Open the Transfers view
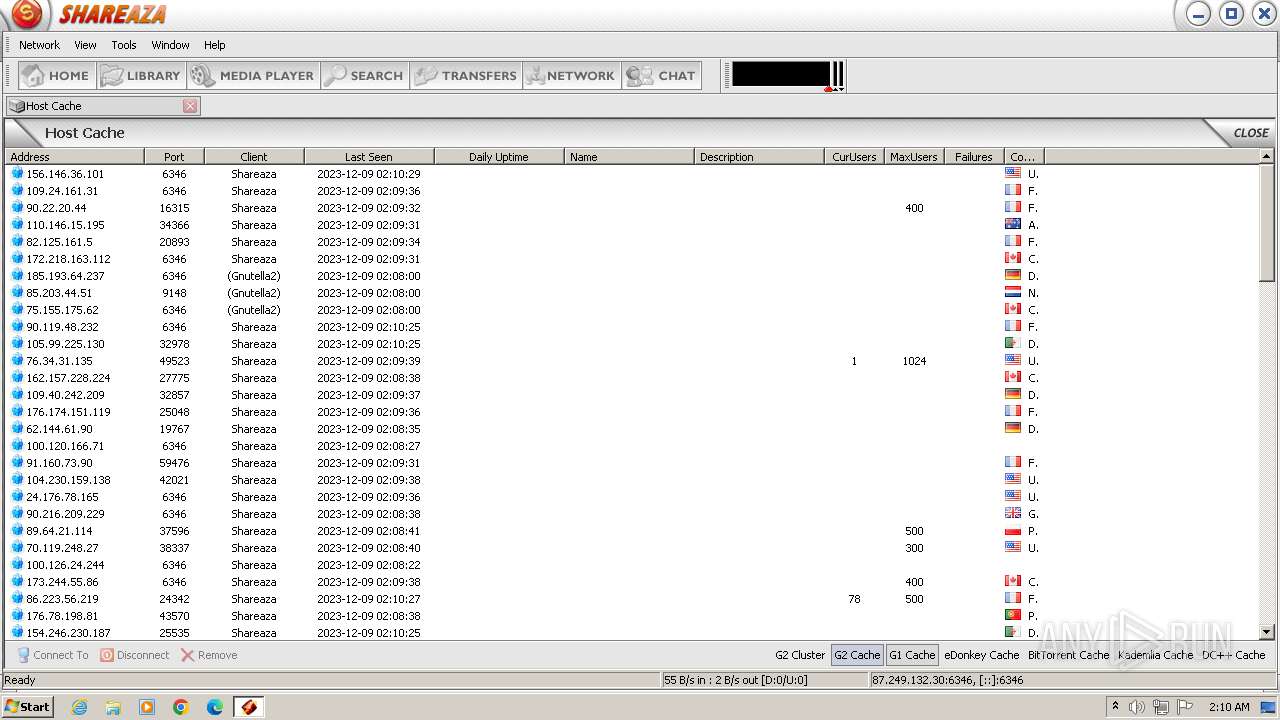The image size is (1280, 720). click(466, 76)
